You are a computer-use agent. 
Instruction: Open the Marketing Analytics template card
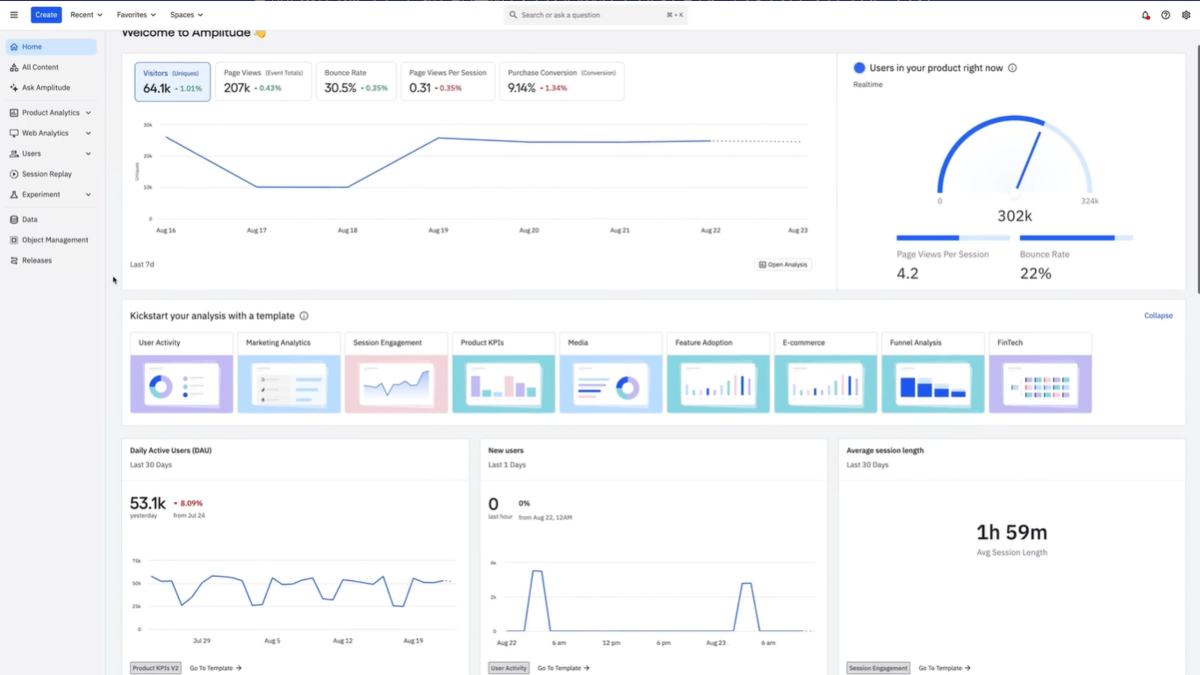point(289,373)
